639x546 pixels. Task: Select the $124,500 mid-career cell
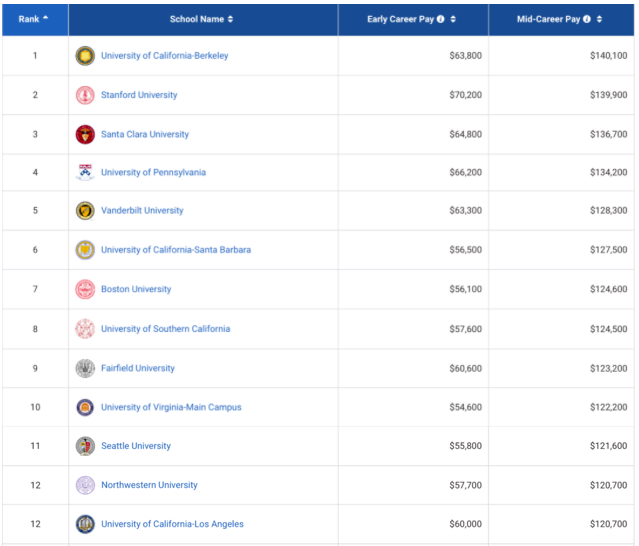(562, 329)
